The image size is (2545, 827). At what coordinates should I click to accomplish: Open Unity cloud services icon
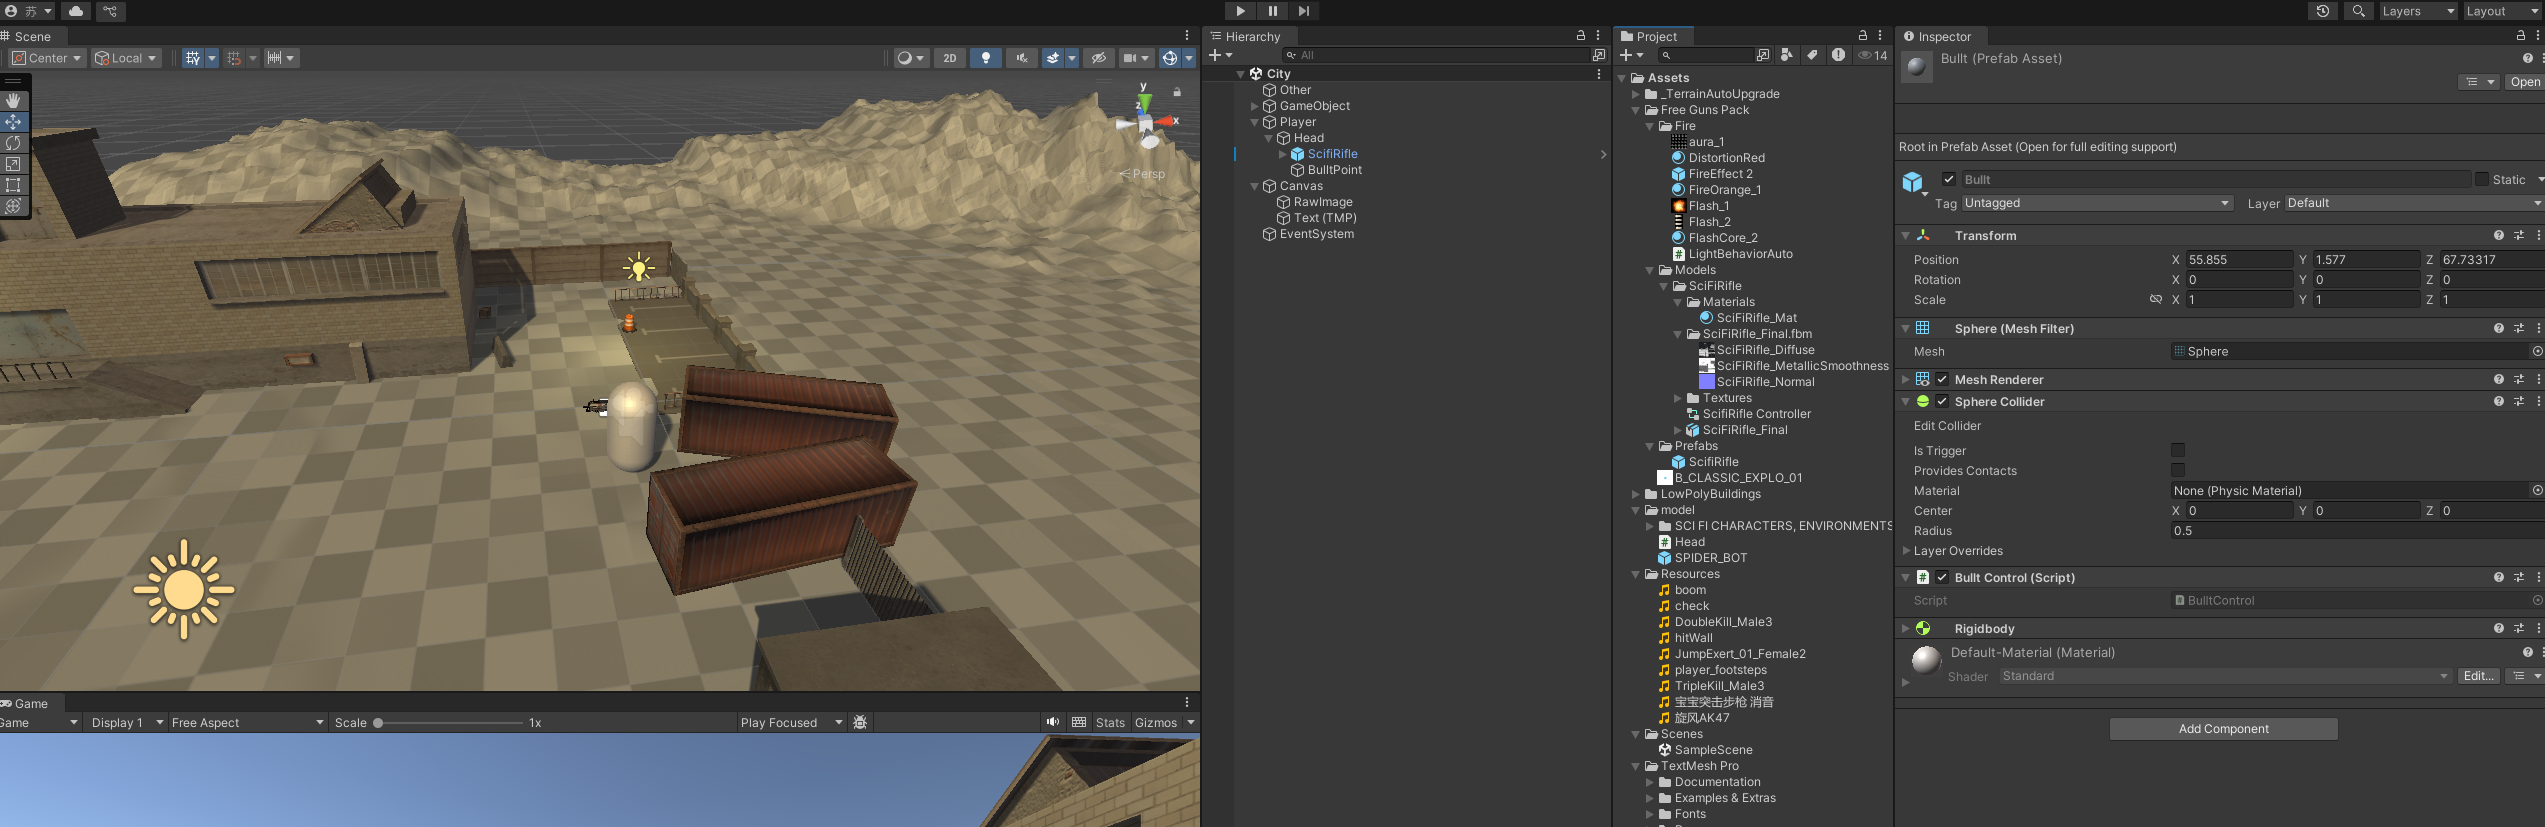[x=76, y=11]
